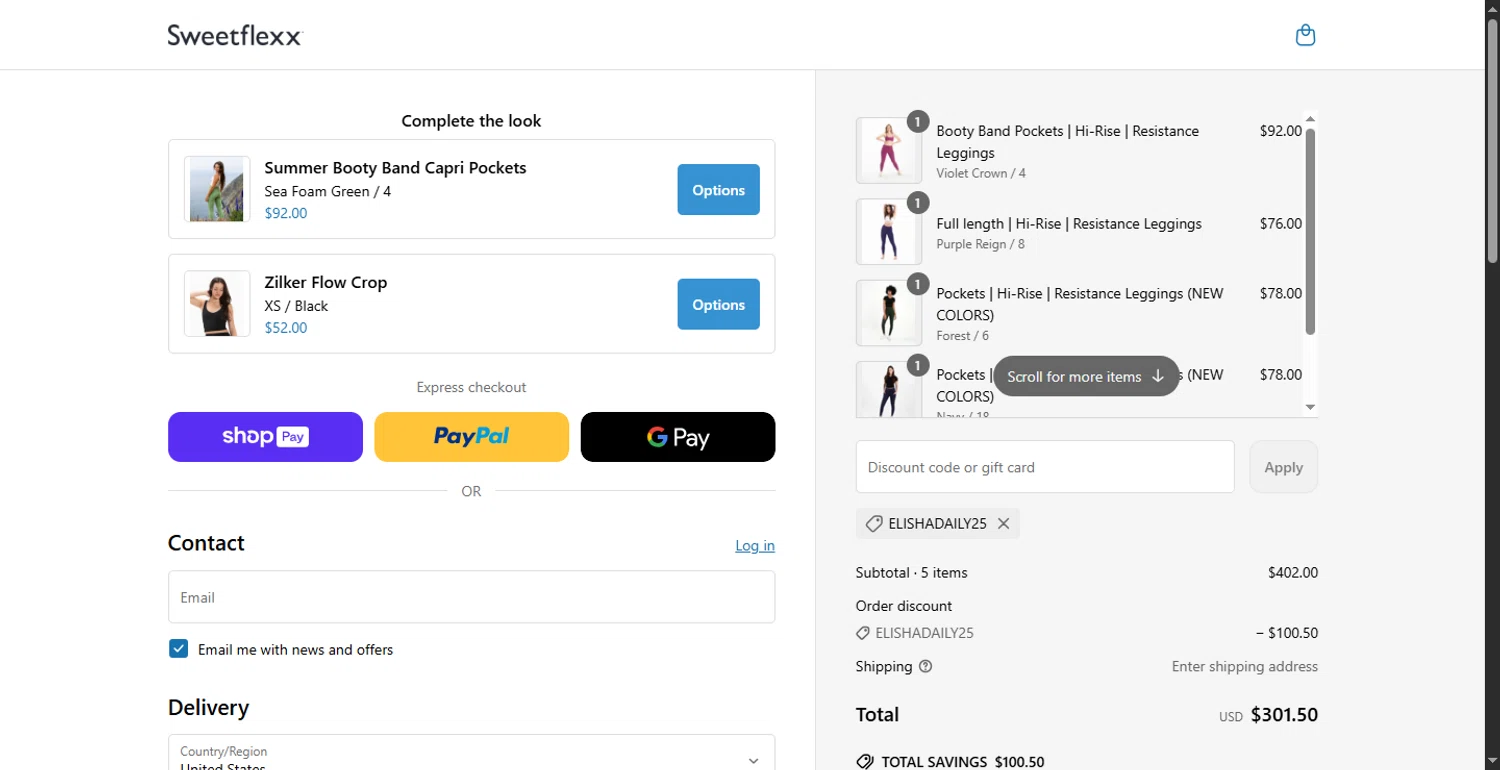This screenshot has width=1500, height=770.
Task: Focus the Discount code or gift card field
Action: pos(1045,467)
